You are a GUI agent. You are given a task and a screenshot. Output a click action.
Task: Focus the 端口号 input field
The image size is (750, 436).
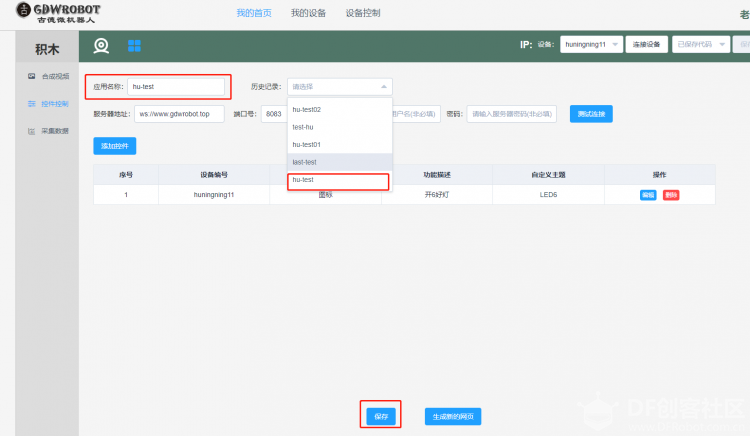[x=274, y=114]
